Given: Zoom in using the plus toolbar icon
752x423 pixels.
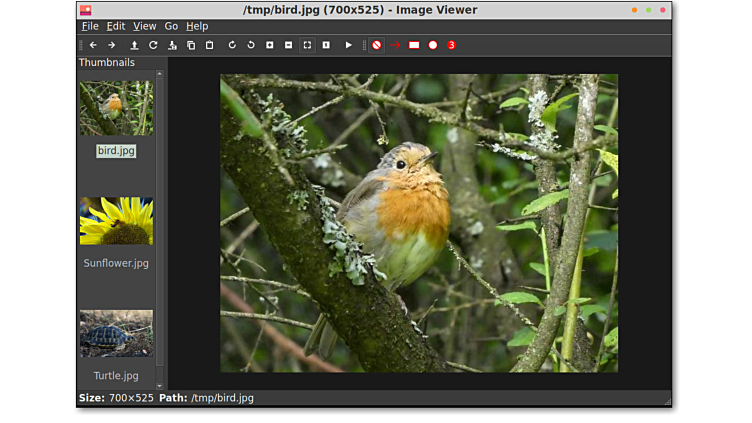Looking at the screenshot, I should pyautogui.click(x=270, y=45).
